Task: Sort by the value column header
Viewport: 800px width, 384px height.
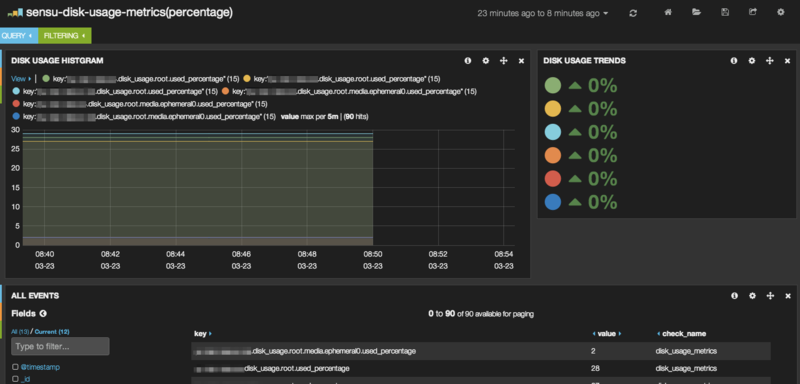Action: (x=607, y=334)
